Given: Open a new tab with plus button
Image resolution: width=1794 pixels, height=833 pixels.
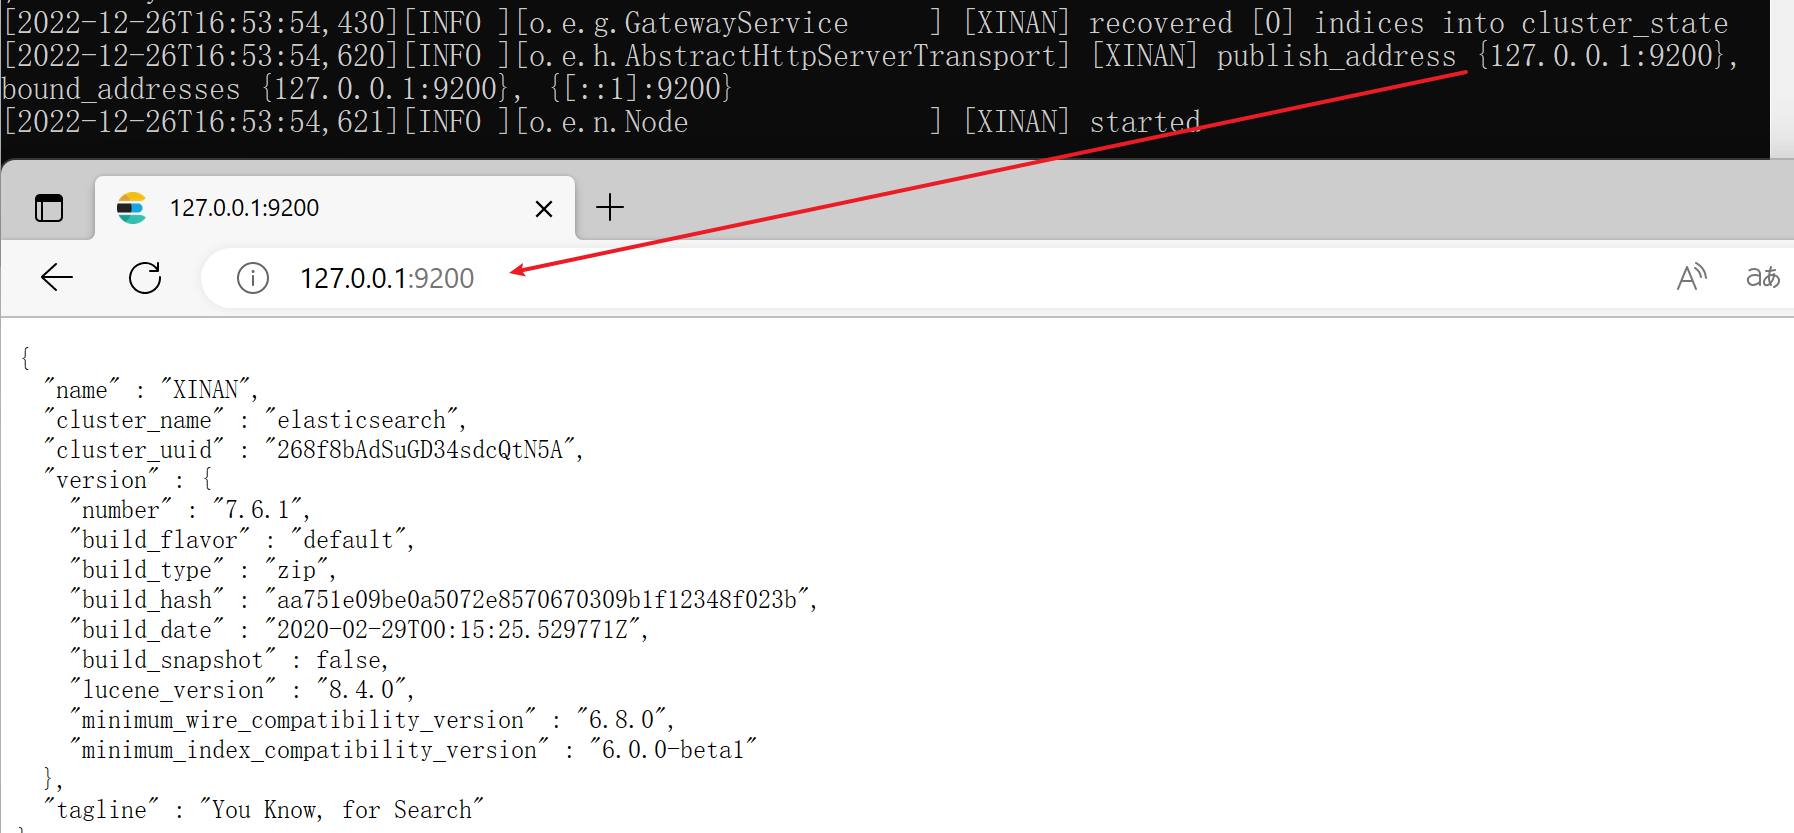Looking at the screenshot, I should point(610,207).
